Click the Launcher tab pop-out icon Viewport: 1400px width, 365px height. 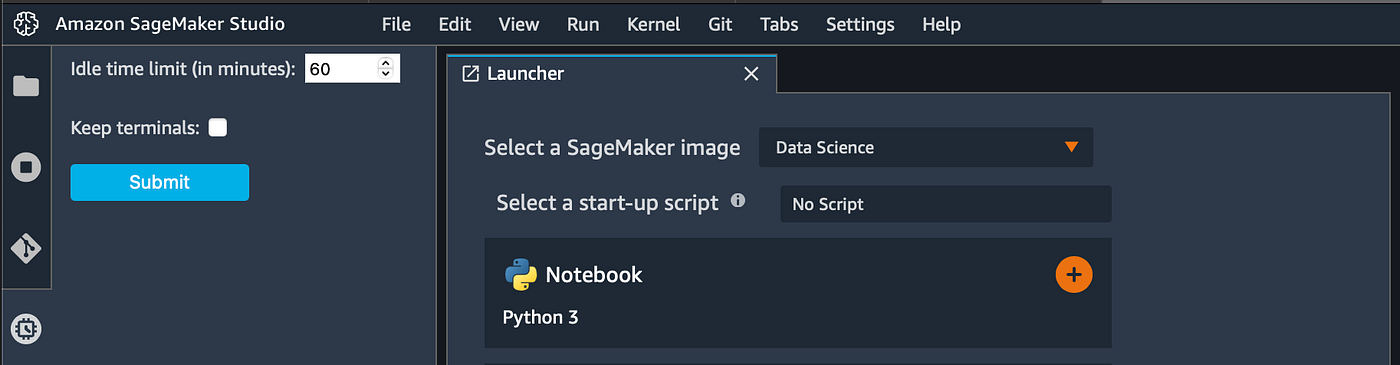470,74
